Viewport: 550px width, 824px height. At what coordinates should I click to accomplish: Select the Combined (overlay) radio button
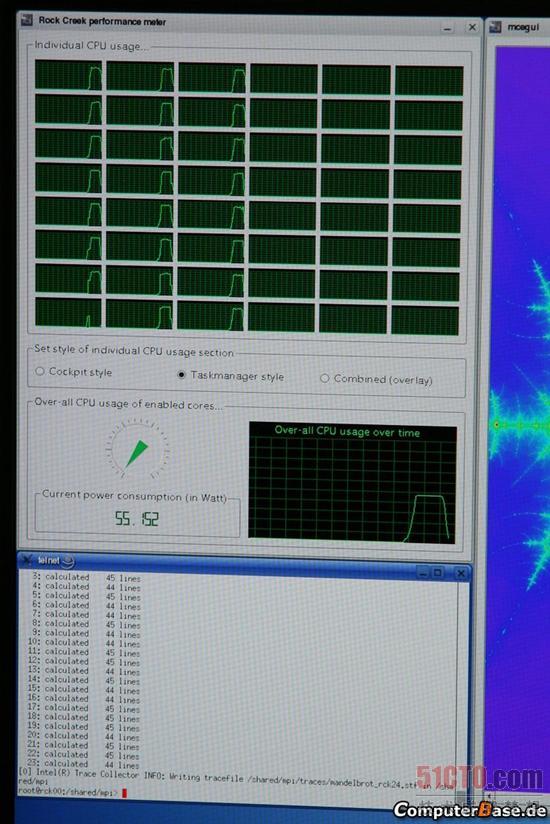(x=325, y=378)
